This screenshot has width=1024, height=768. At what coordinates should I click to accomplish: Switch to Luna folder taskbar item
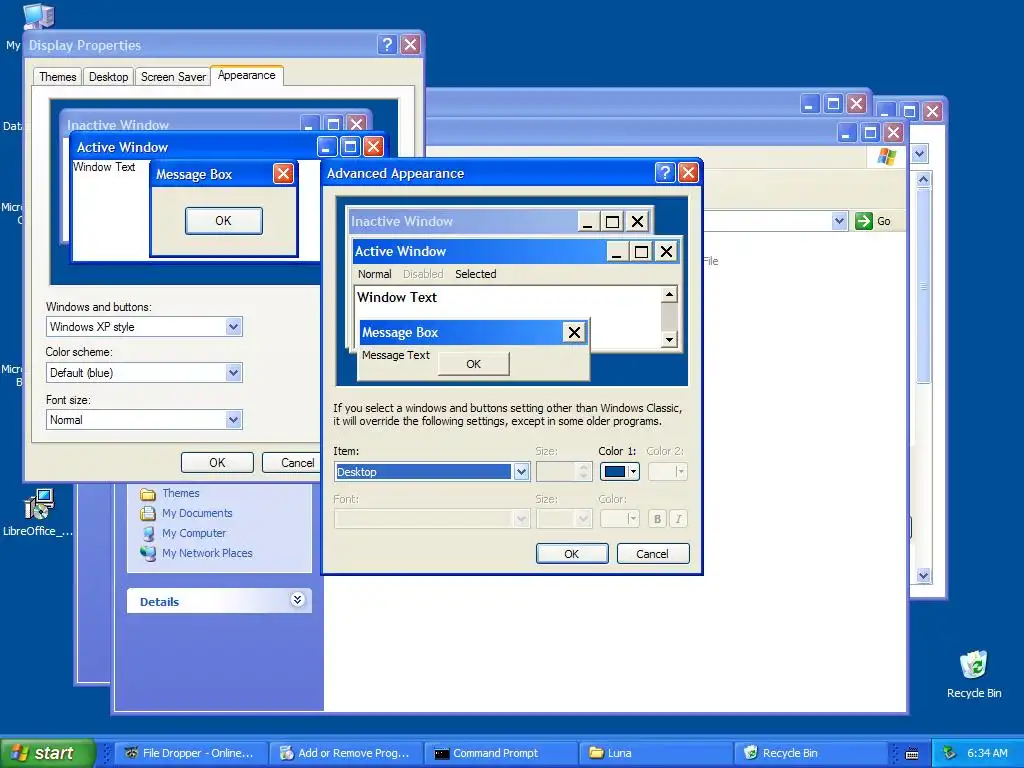point(656,753)
